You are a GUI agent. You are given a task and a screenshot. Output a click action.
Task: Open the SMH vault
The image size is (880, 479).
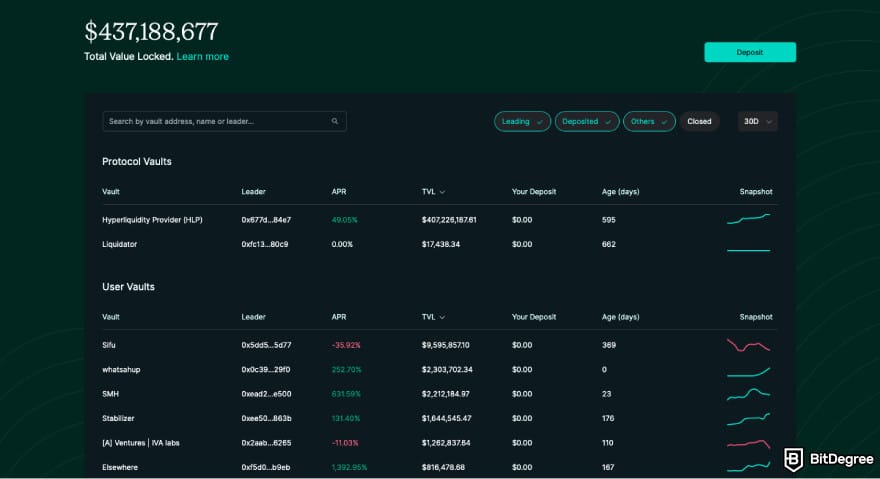pos(111,394)
